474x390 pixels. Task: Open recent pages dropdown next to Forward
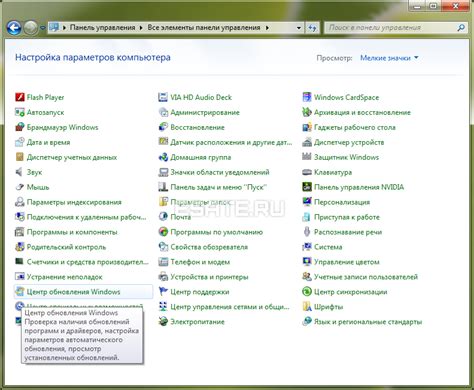coord(43,28)
